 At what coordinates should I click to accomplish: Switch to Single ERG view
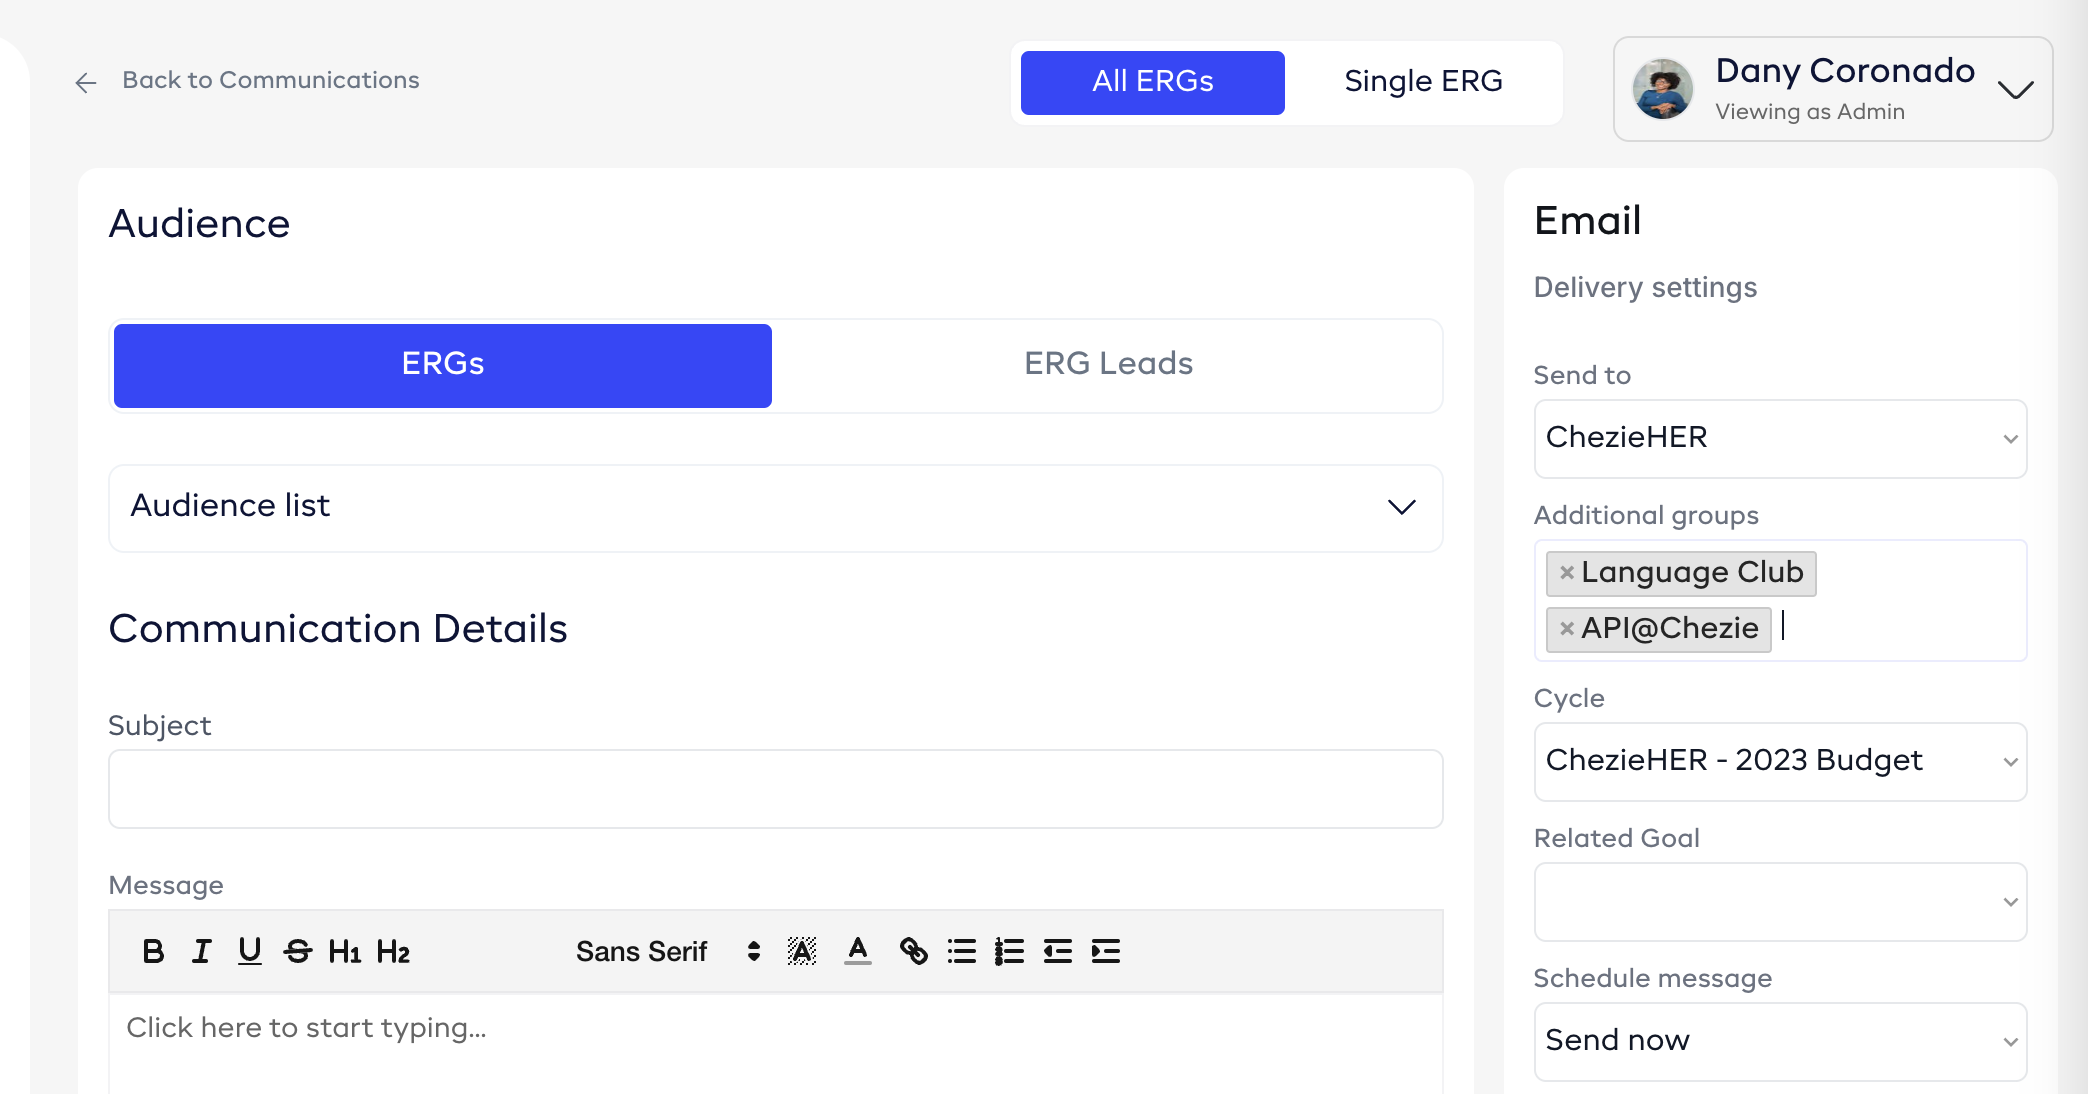1422,82
